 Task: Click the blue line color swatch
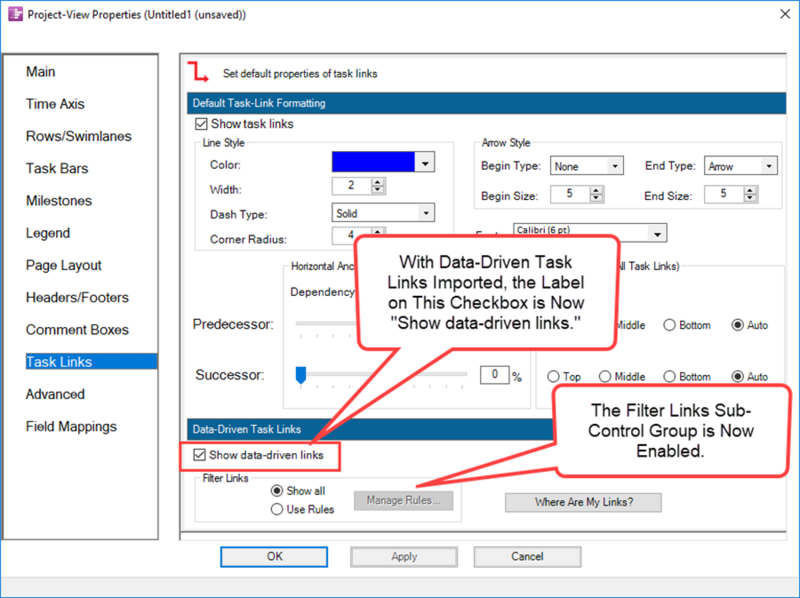click(x=373, y=162)
